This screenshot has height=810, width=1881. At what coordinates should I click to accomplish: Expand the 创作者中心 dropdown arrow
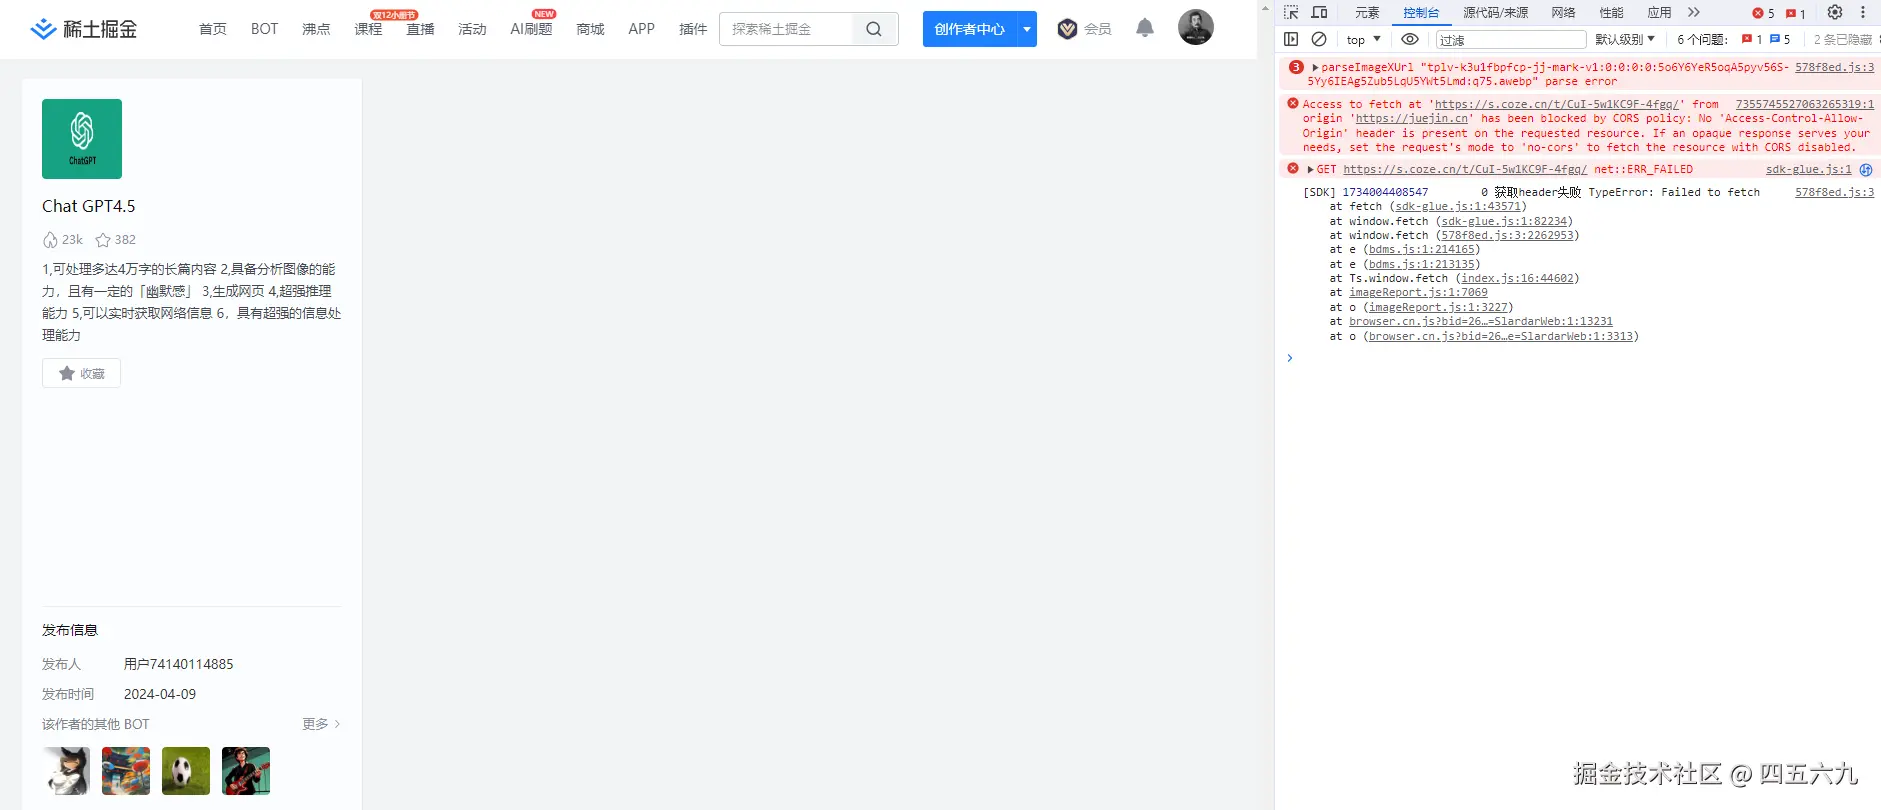pyautogui.click(x=1027, y=29)
